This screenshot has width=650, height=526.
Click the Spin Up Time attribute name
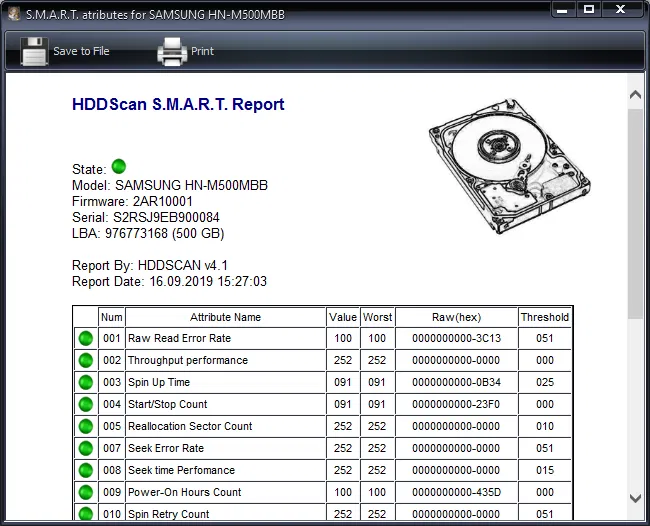coord(159,382)
